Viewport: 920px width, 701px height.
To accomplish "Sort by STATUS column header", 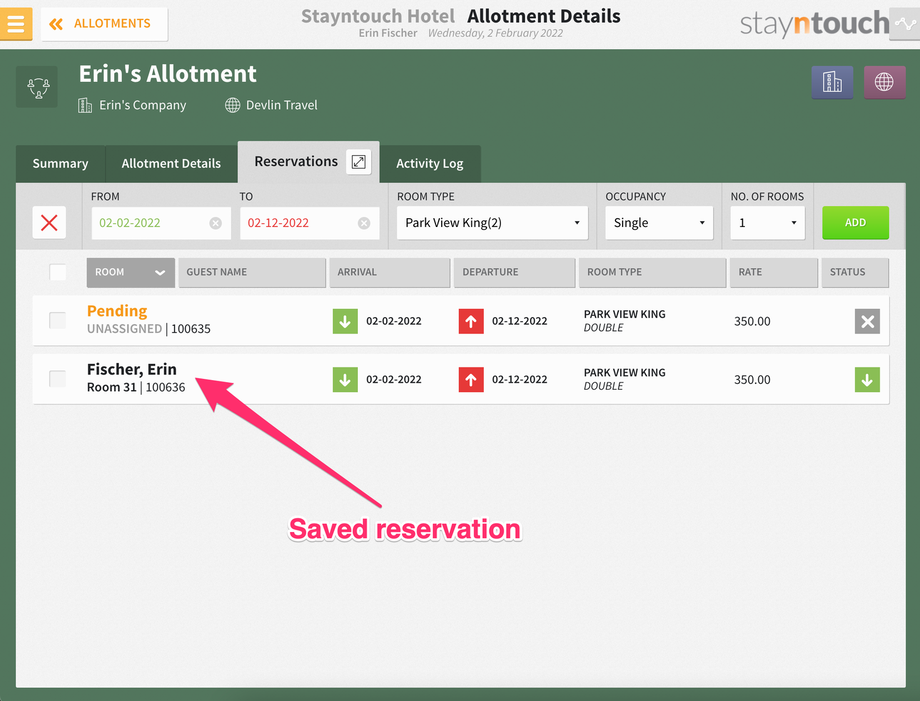I will pyautogui.click(x=855, y=273).
